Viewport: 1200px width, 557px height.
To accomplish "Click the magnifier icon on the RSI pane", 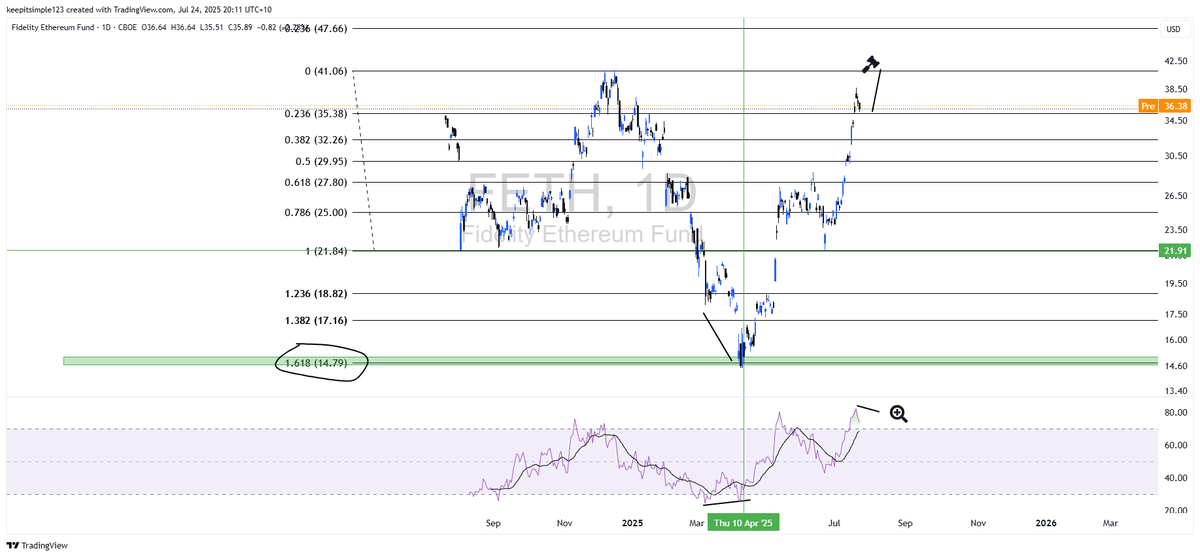I will 898,413.
